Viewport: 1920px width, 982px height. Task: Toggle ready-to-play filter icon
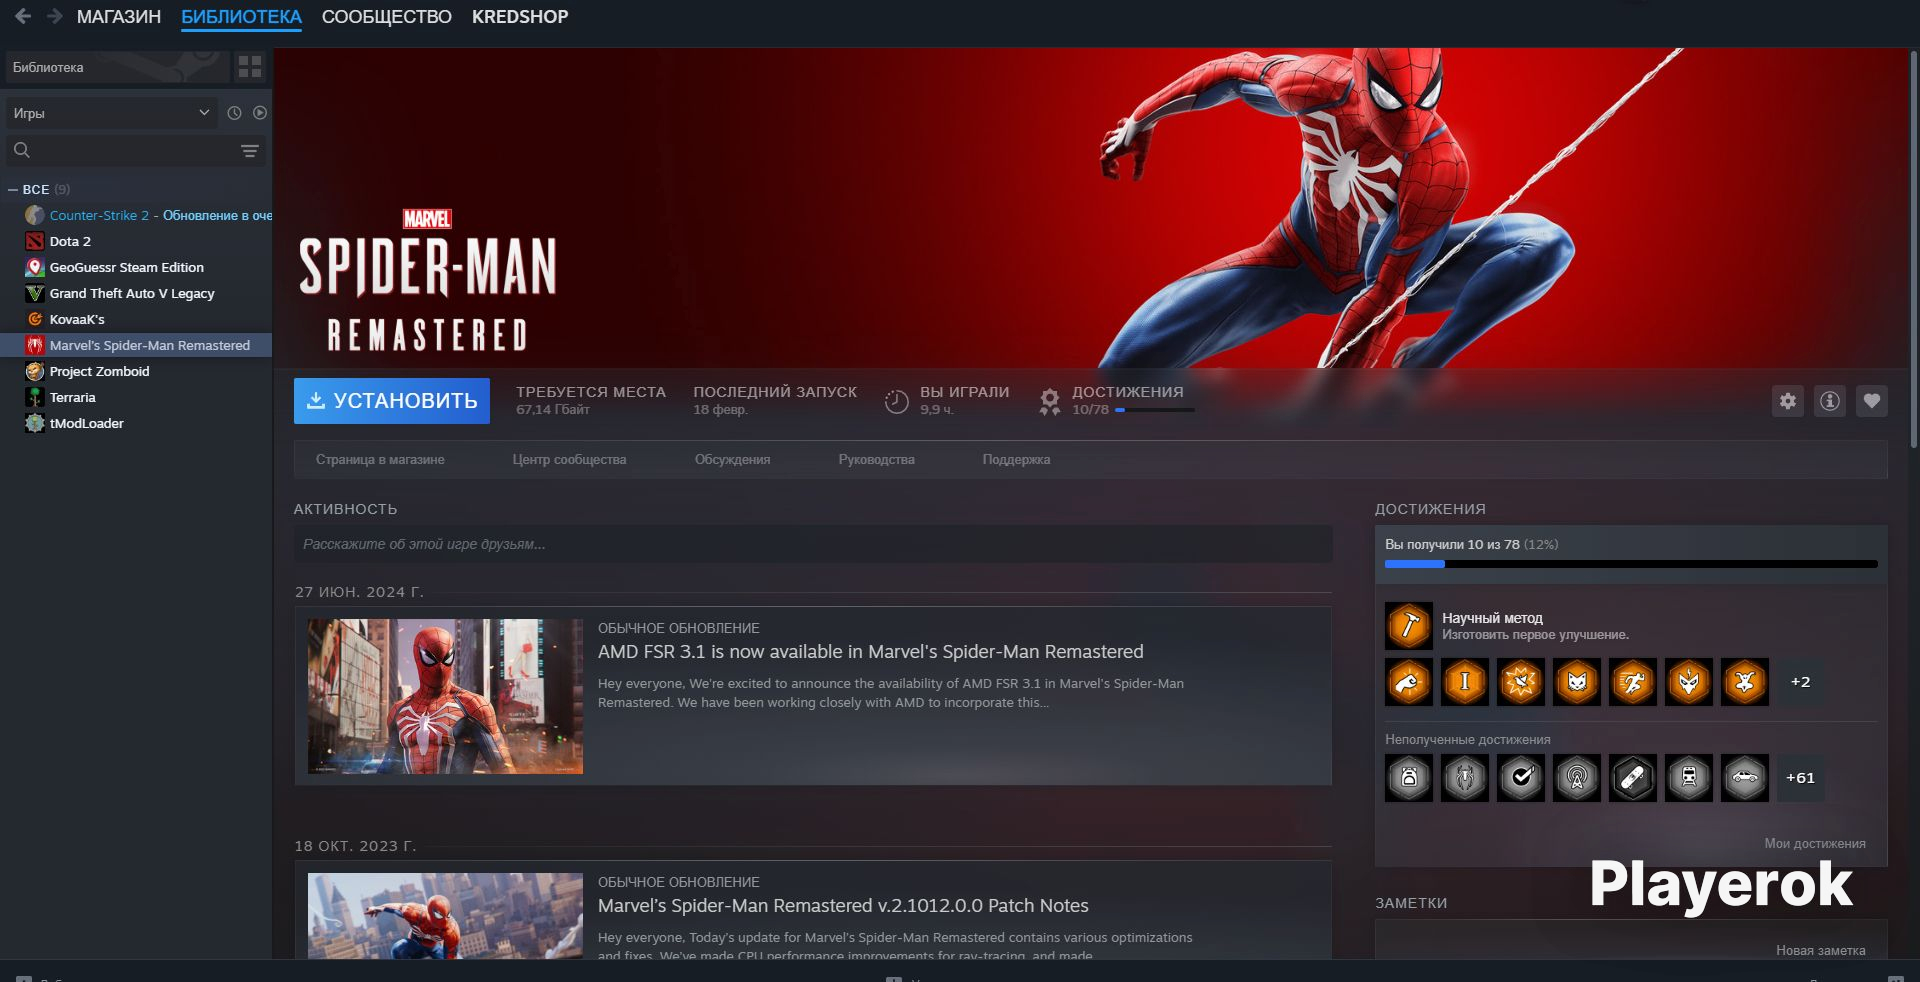(260, 113)
